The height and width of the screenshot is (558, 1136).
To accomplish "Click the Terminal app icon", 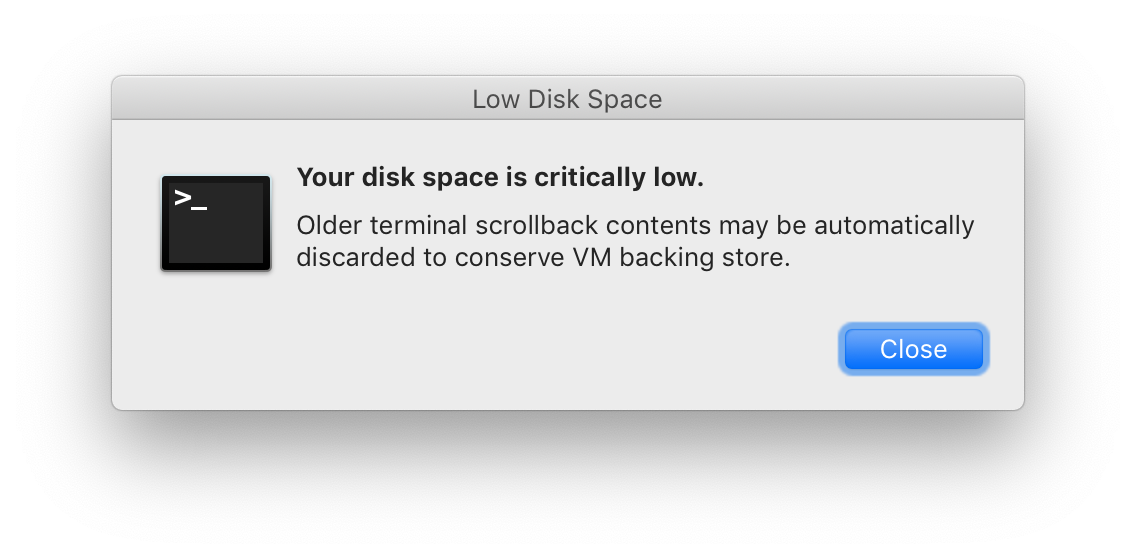I will point(216,223).
